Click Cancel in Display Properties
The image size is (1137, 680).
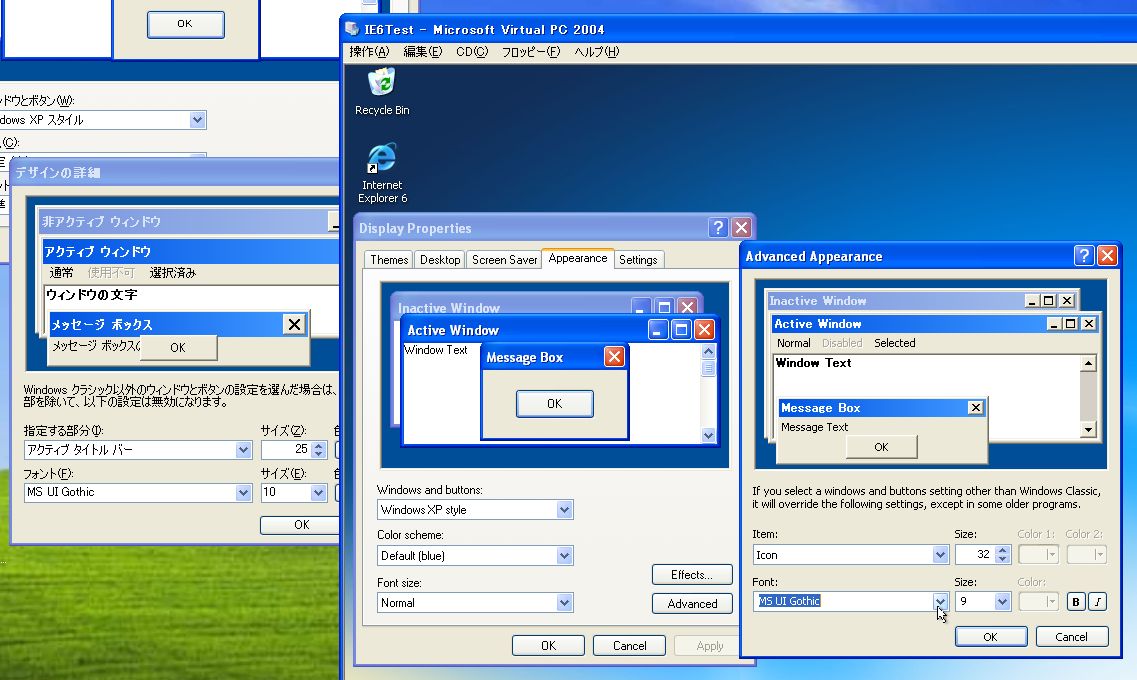pyautogui.click(x=629, y=646)
